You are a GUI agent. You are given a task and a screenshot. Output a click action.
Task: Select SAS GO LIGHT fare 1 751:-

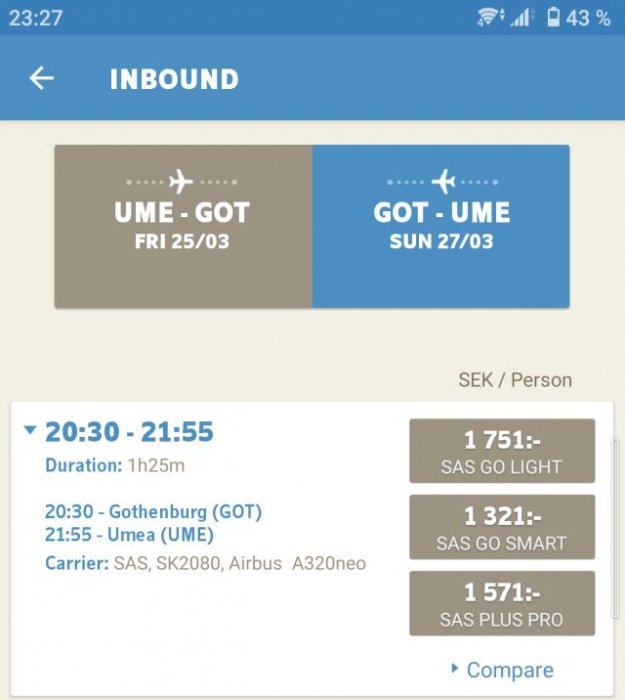(501, 451)
